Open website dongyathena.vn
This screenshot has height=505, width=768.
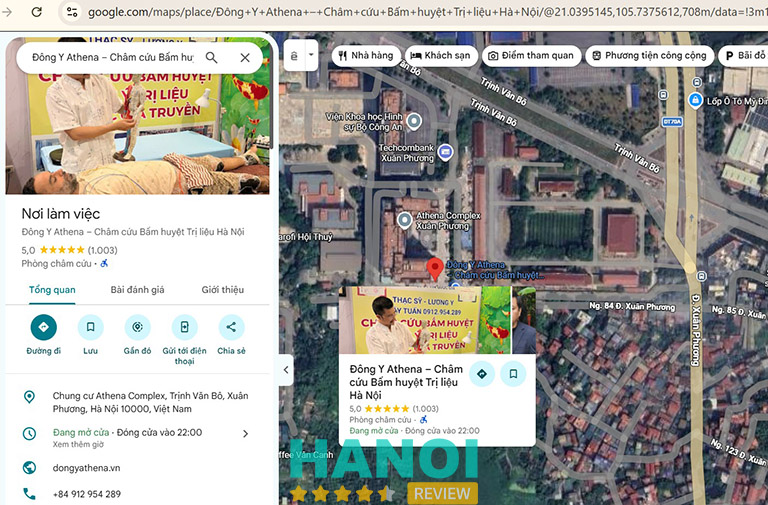(86, 468)
